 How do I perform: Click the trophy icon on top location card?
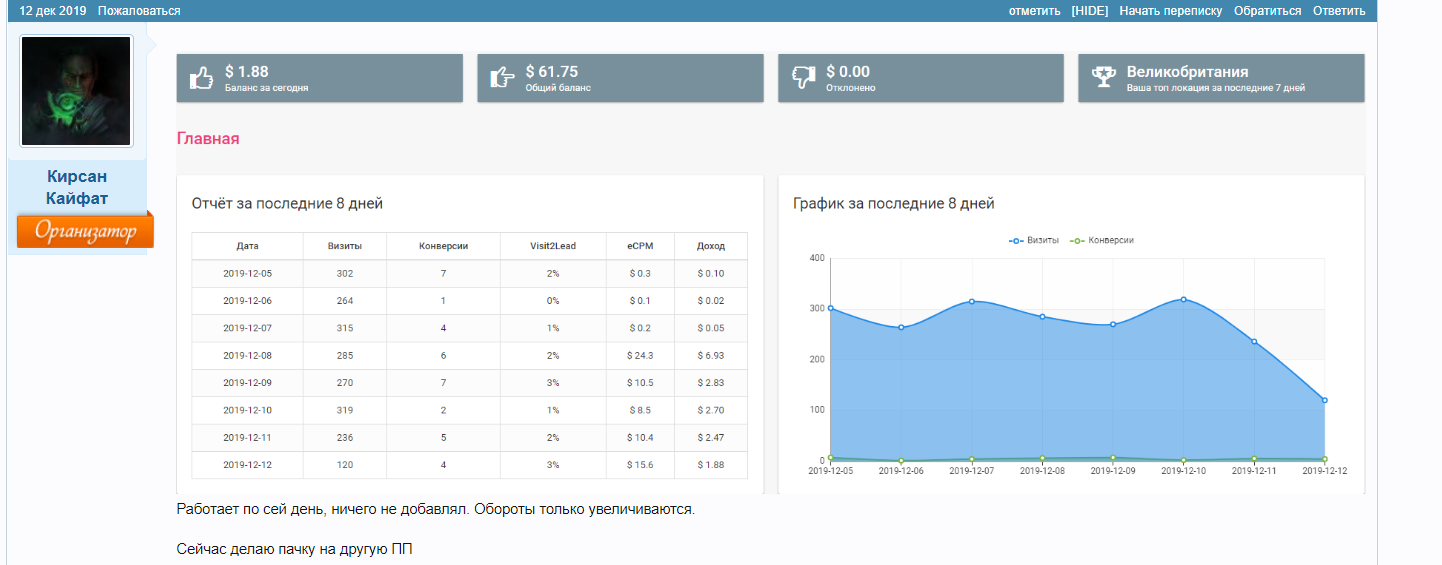pos(1103,78)
